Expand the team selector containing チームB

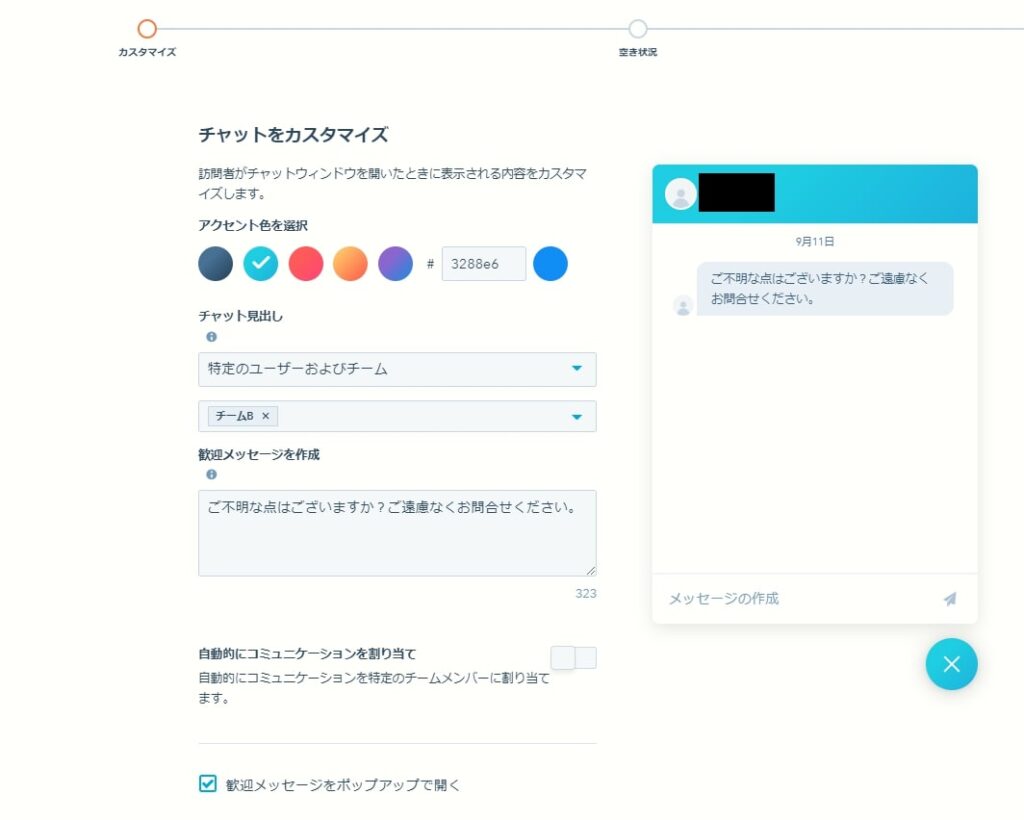tap(397, 416)
